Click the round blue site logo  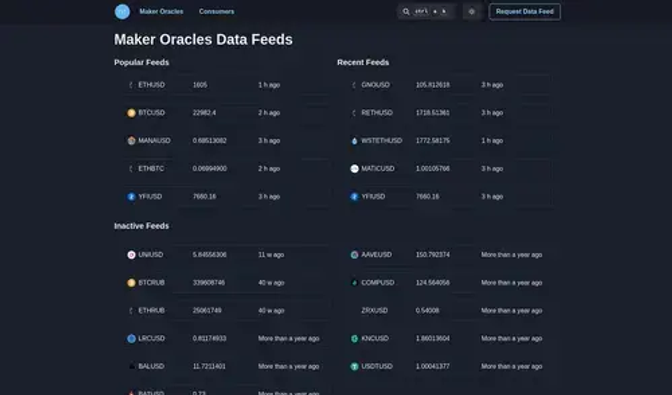[122, 12]
